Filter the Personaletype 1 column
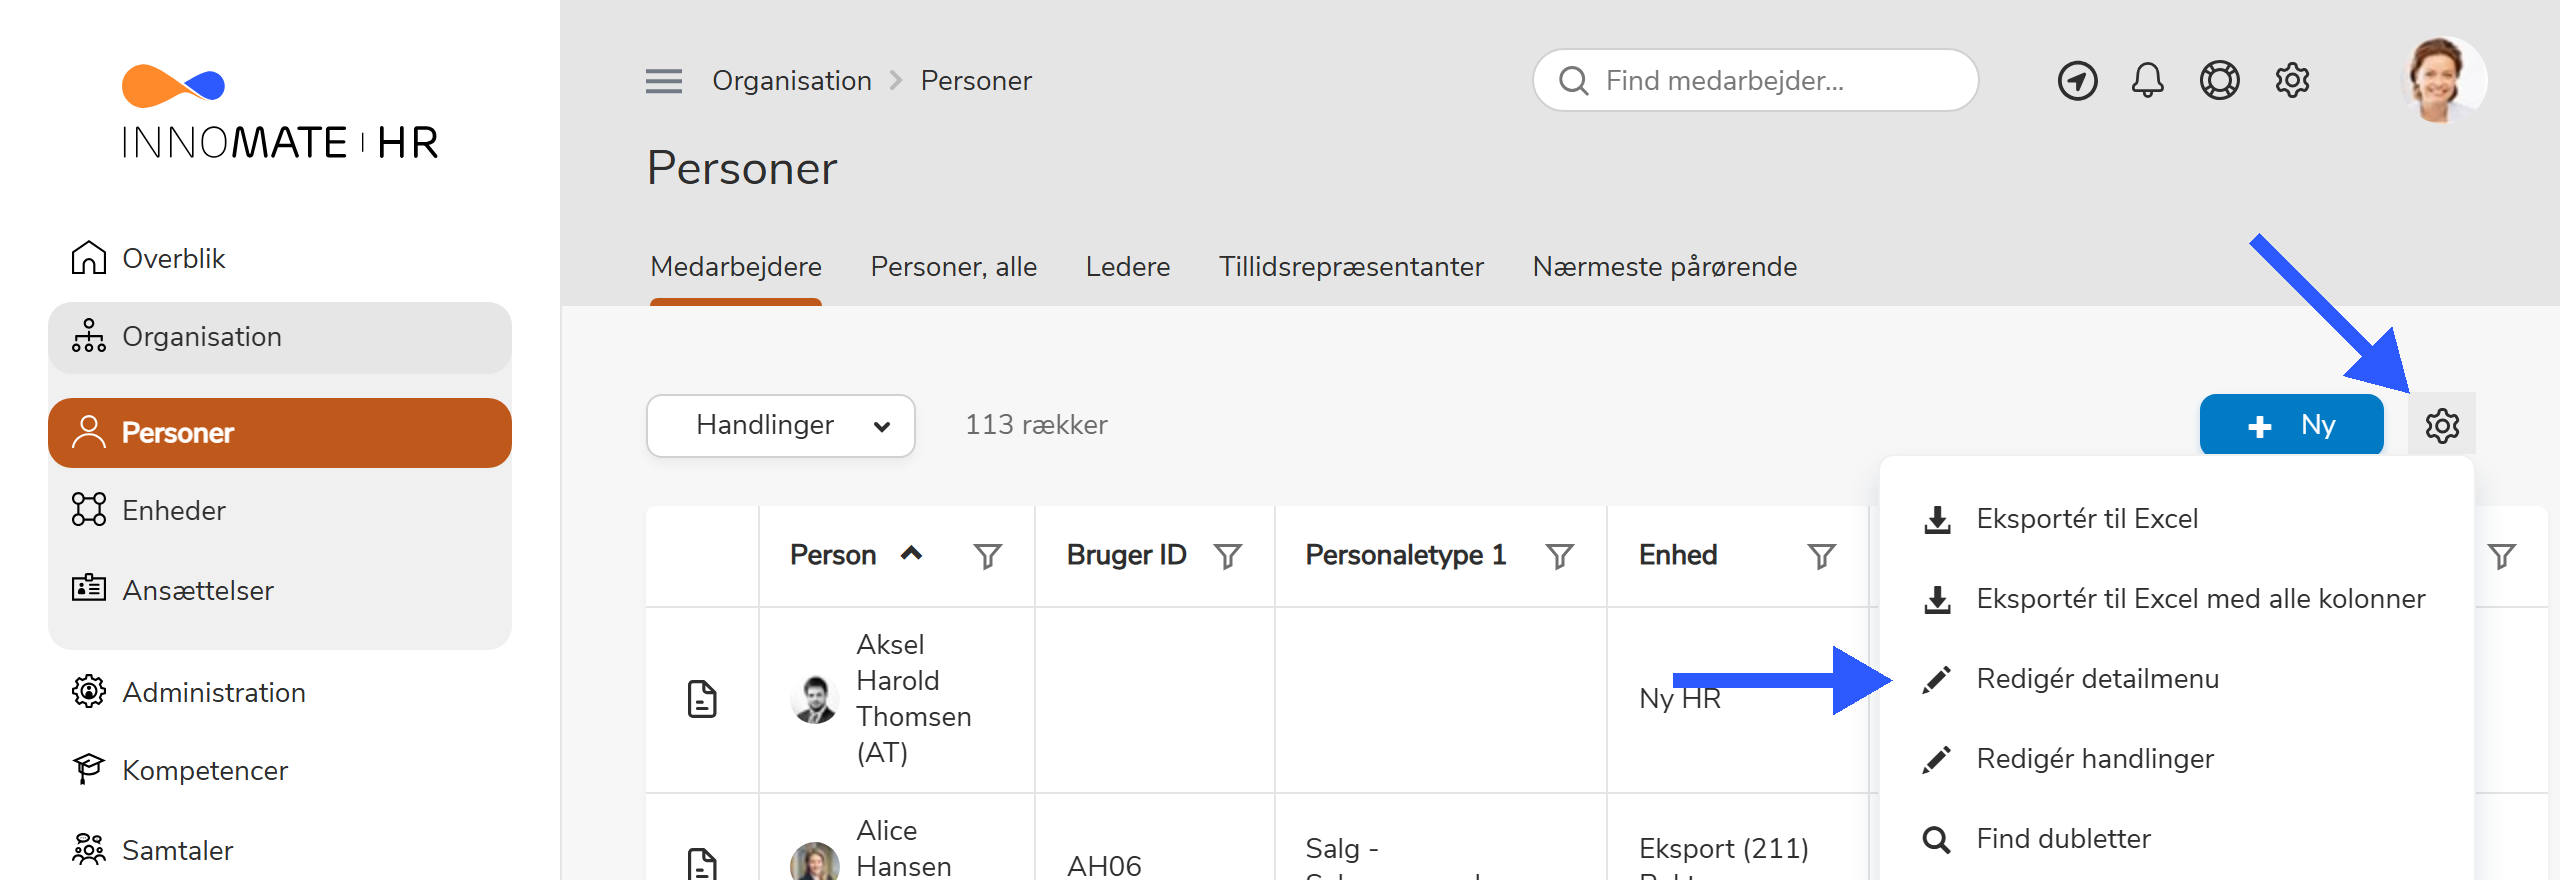The image size is (2560, 880). pos(1560,556)
